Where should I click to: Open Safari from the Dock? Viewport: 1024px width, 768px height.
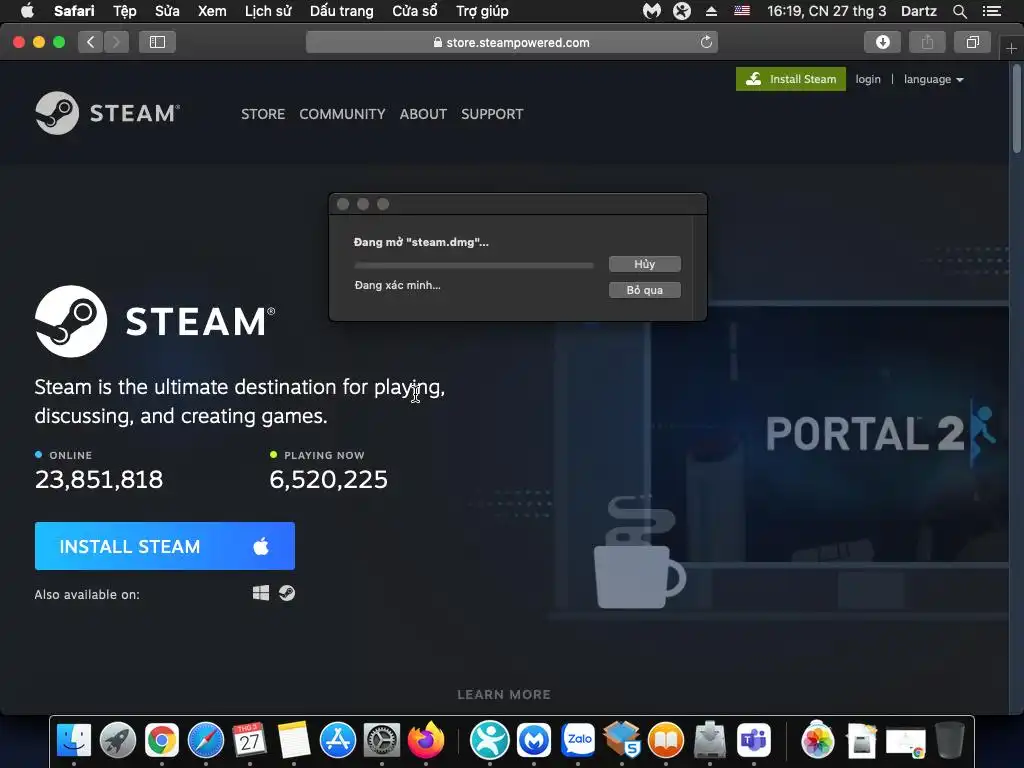[206, 741]
